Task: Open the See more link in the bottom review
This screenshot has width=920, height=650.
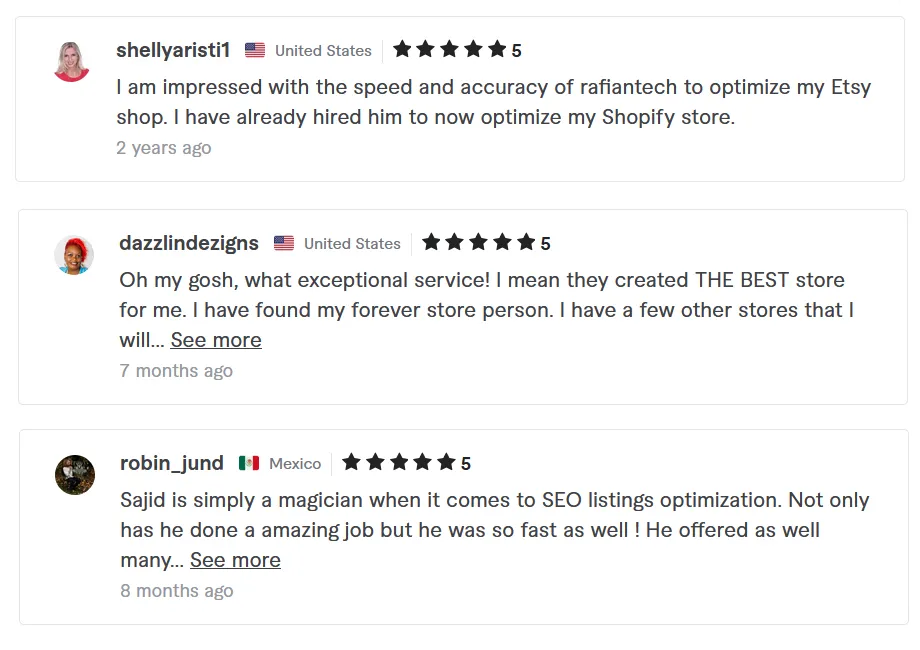Action: (x=235, y=560)
